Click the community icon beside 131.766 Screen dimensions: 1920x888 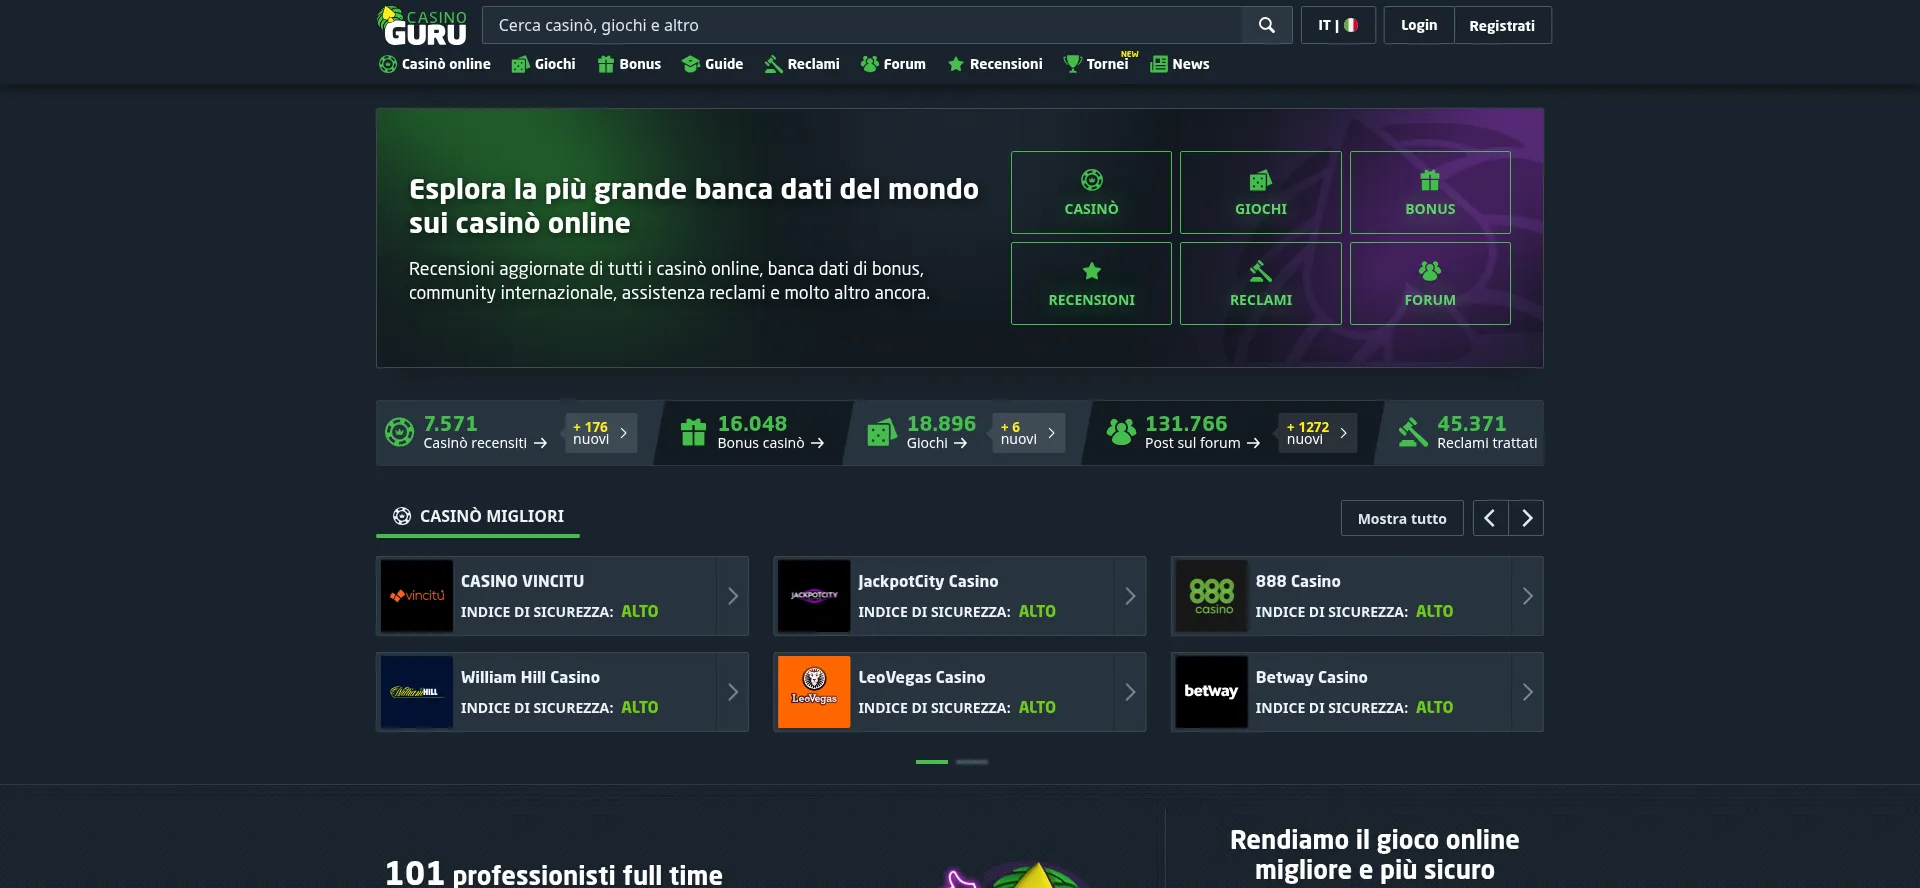[1121, 432]
